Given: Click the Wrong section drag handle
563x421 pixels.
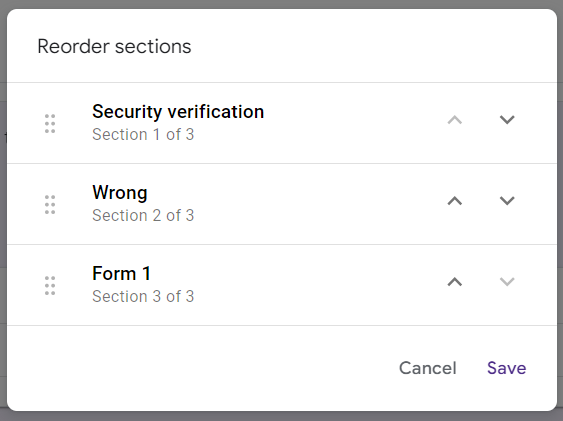Looking at the screenshot, I should pos(50,205).
